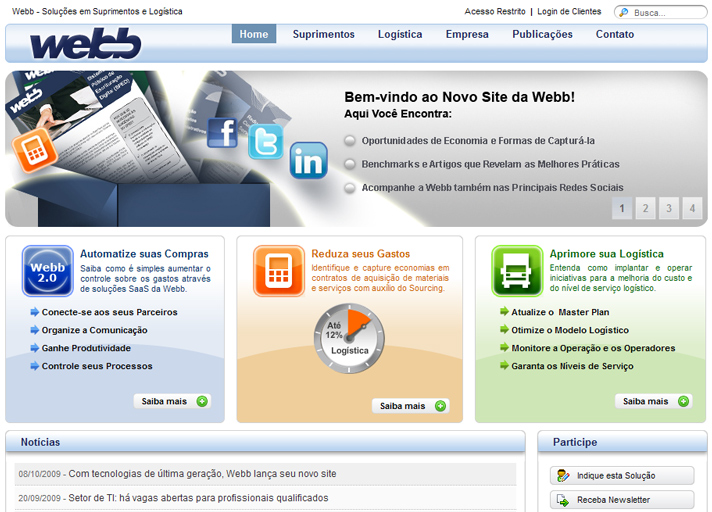Open Otimize o Modelo Logístico link
The height and width of the screenshot is (512, 712).
point(570,330)
